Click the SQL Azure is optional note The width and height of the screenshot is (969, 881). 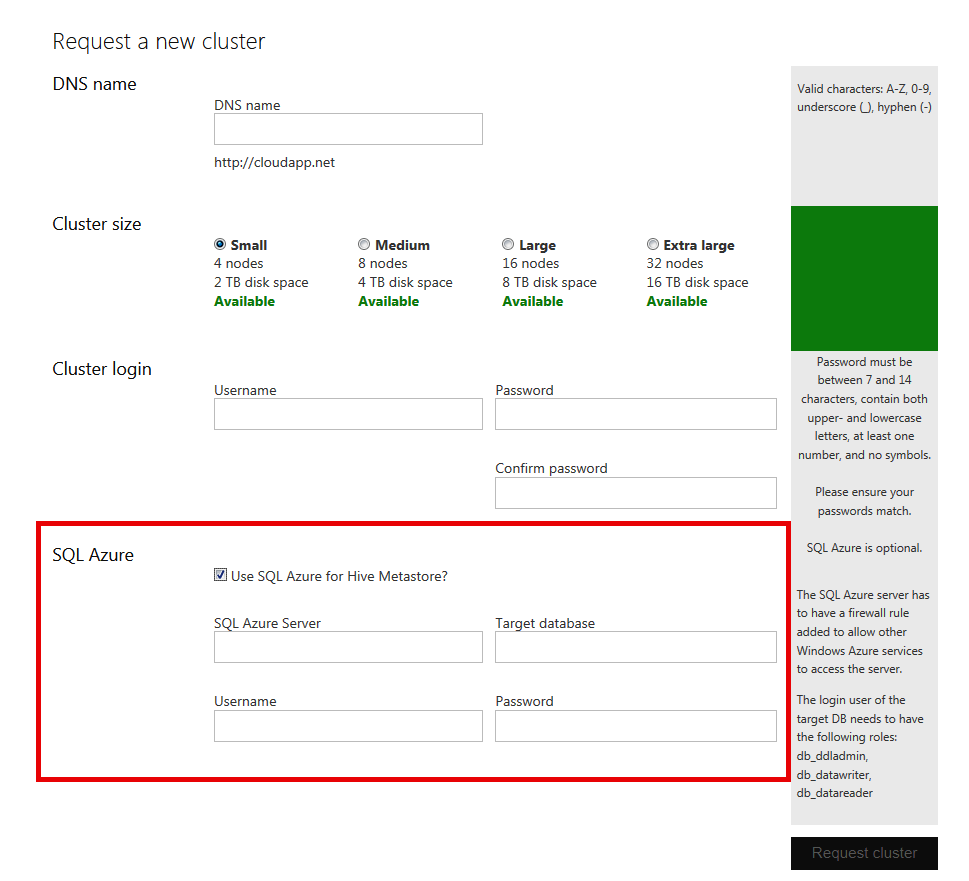coord(864,548)
